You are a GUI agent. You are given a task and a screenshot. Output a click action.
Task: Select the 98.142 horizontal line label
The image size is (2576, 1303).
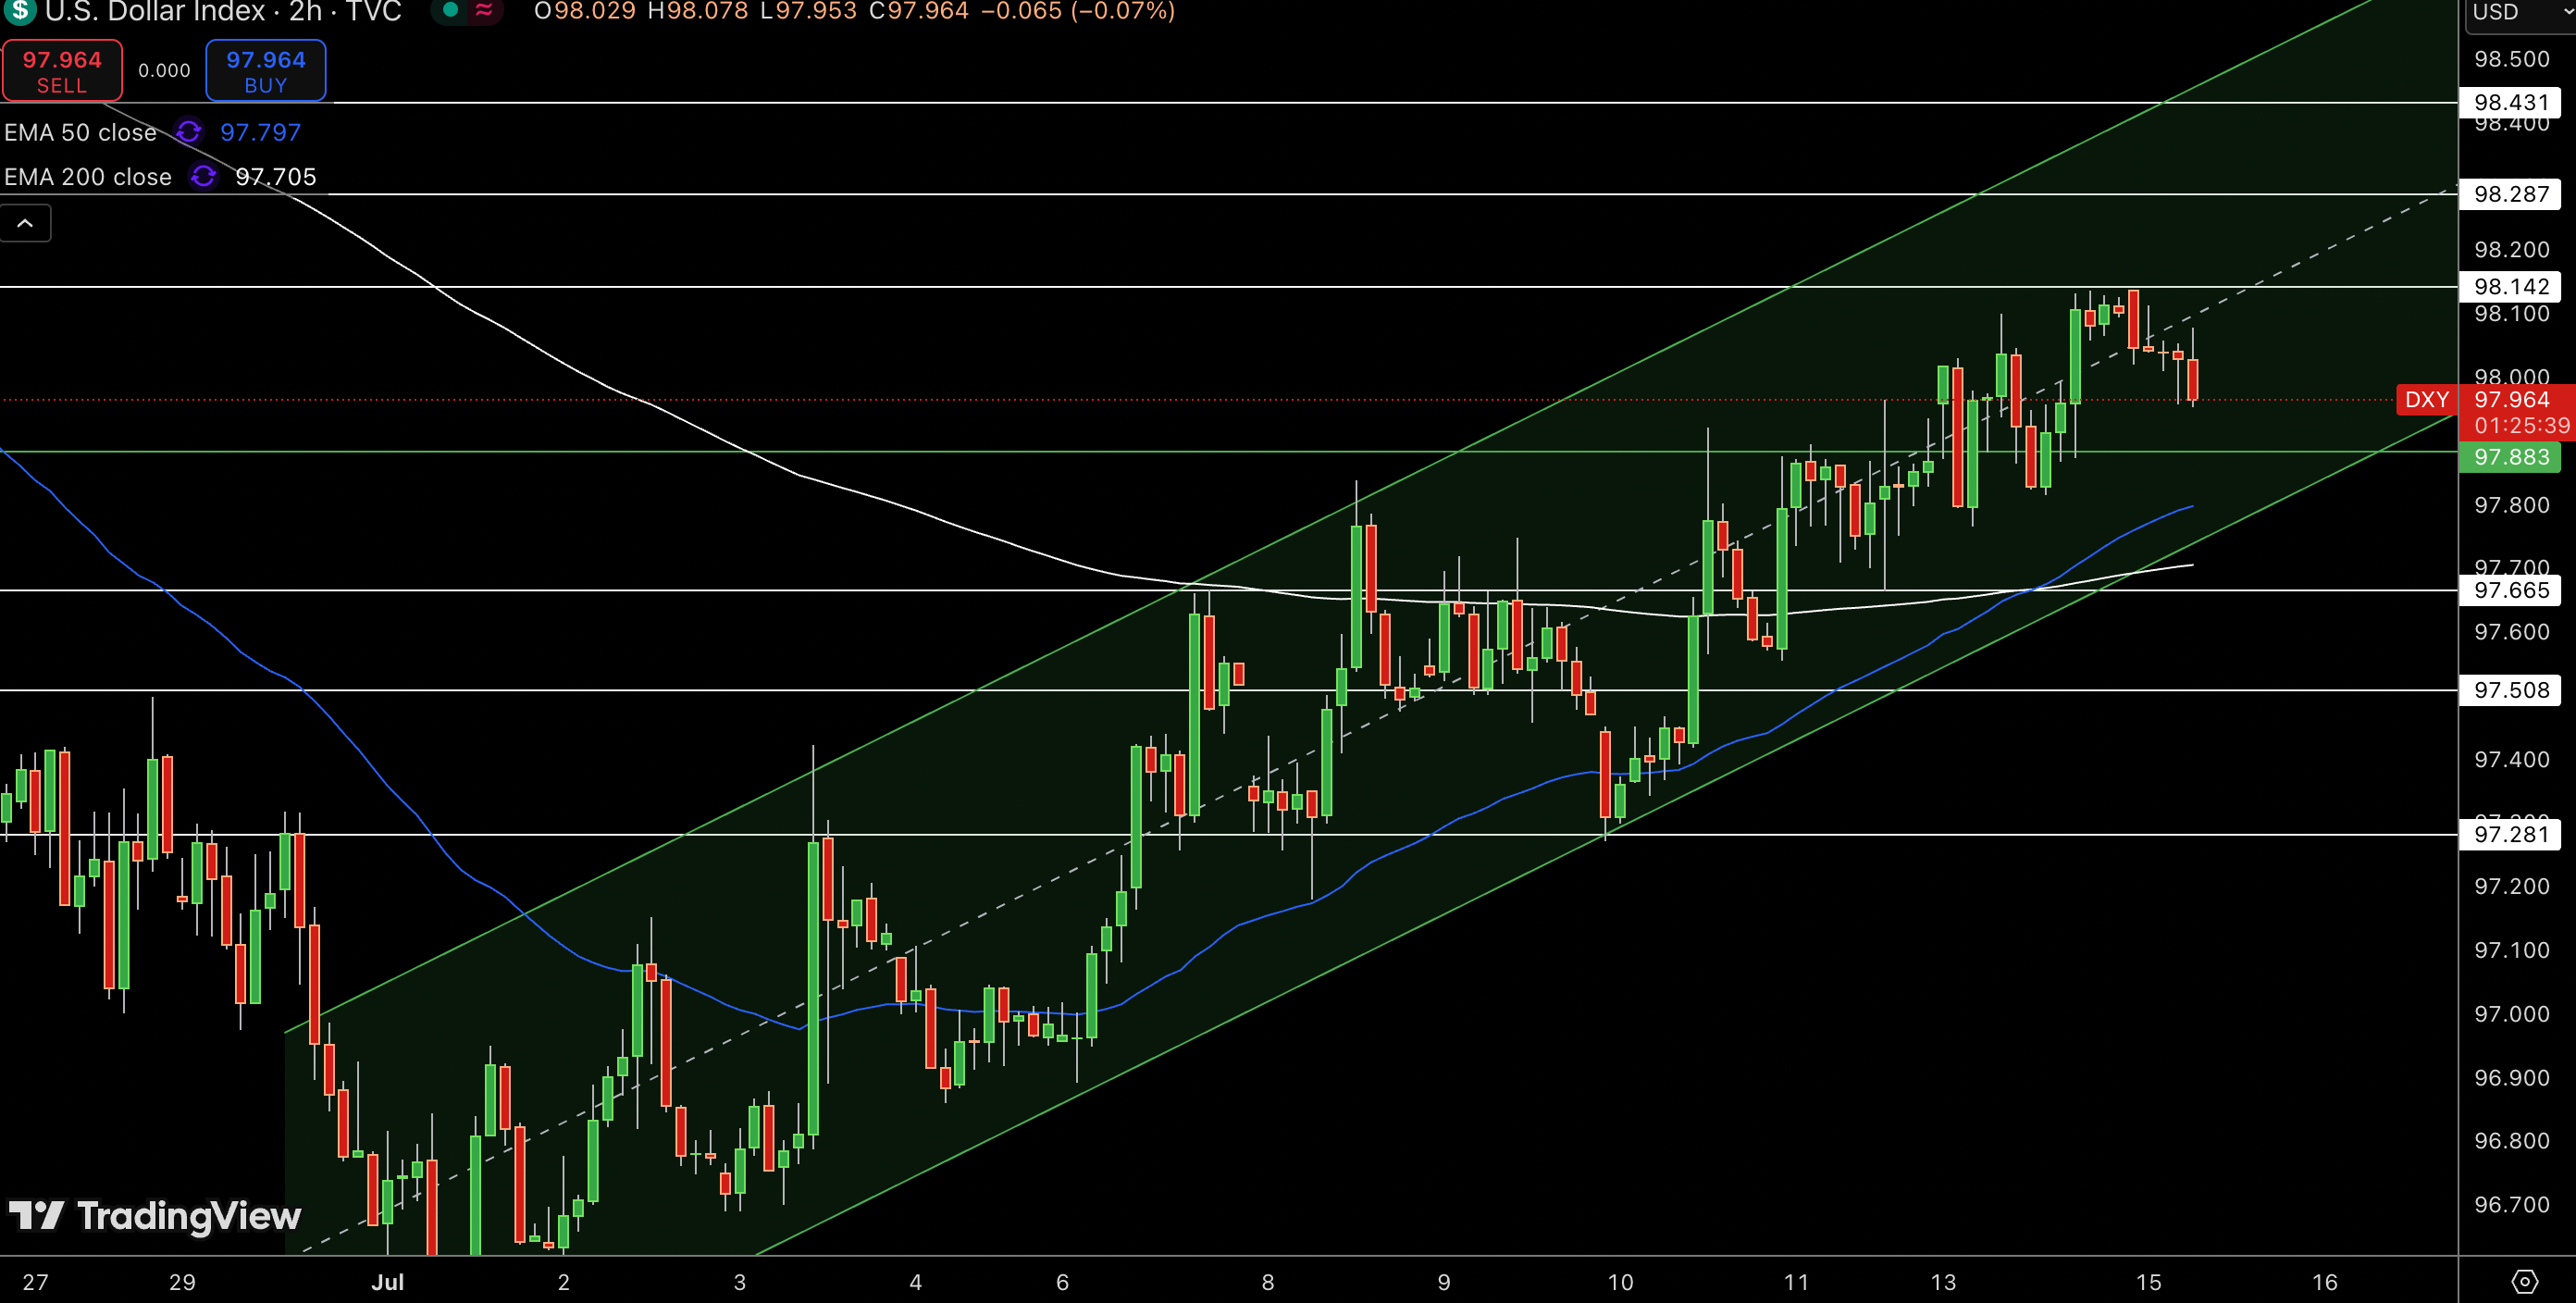[2510, 287]
